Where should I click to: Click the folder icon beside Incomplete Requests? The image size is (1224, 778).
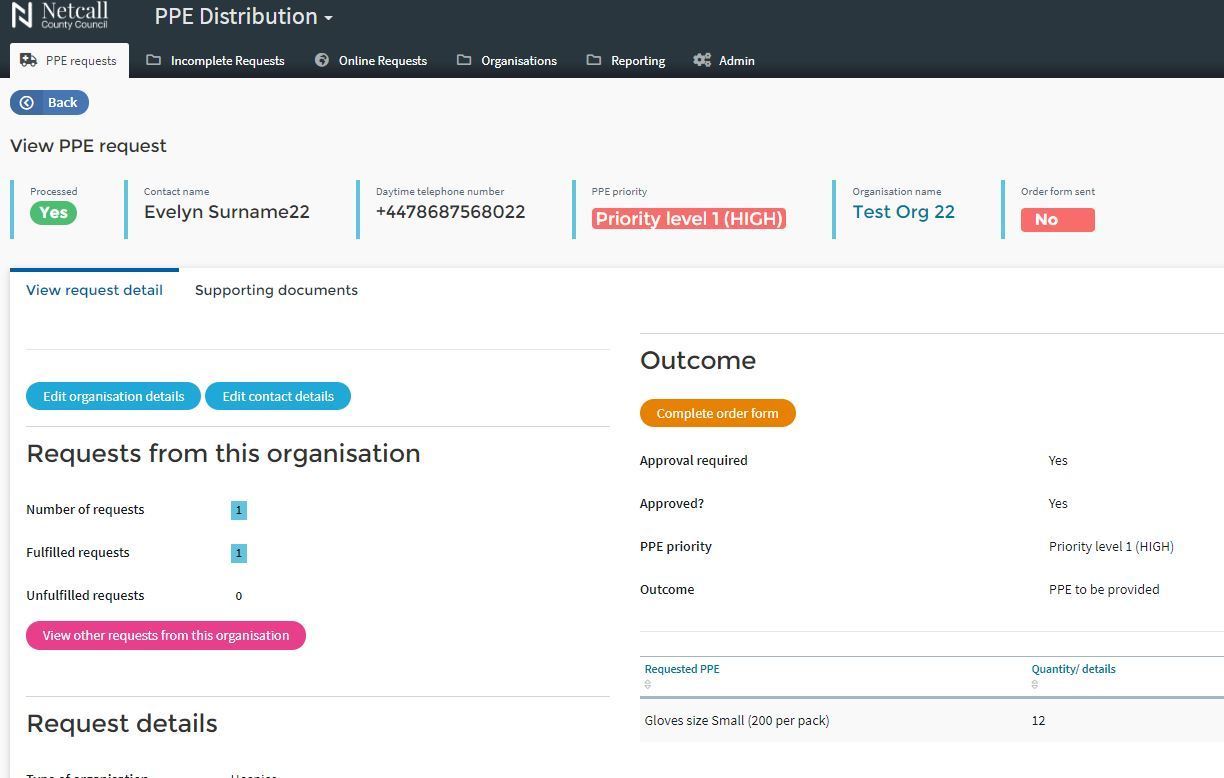[x=153, y=60]
